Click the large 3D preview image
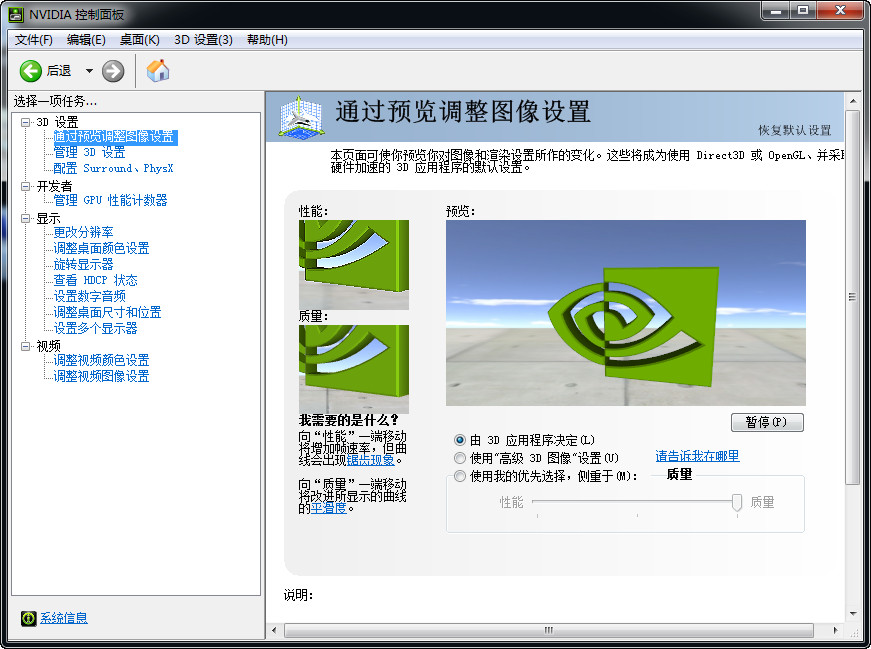Screen dimensions: 871x649 click(x=625, y=313)
